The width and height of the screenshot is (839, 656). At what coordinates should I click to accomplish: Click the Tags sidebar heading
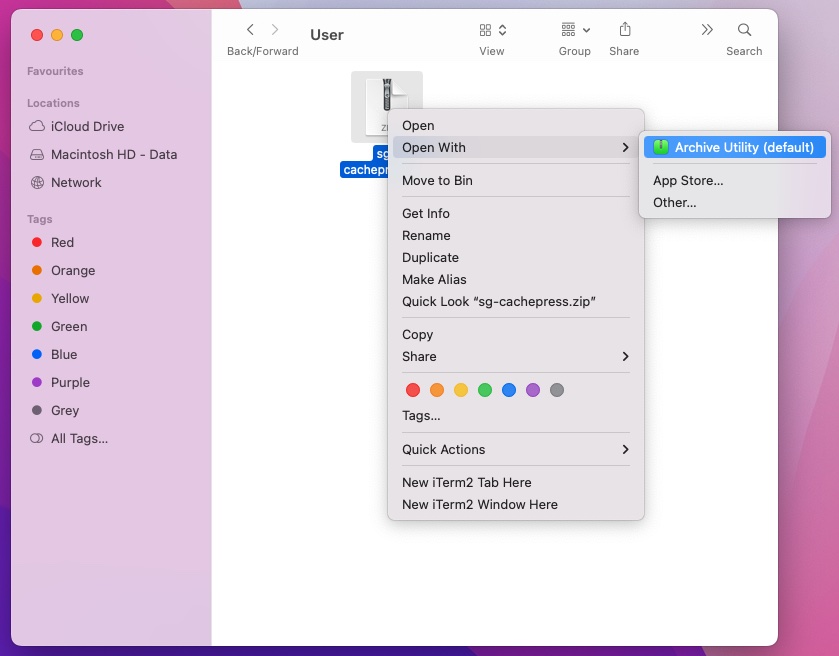pos(40,219)
